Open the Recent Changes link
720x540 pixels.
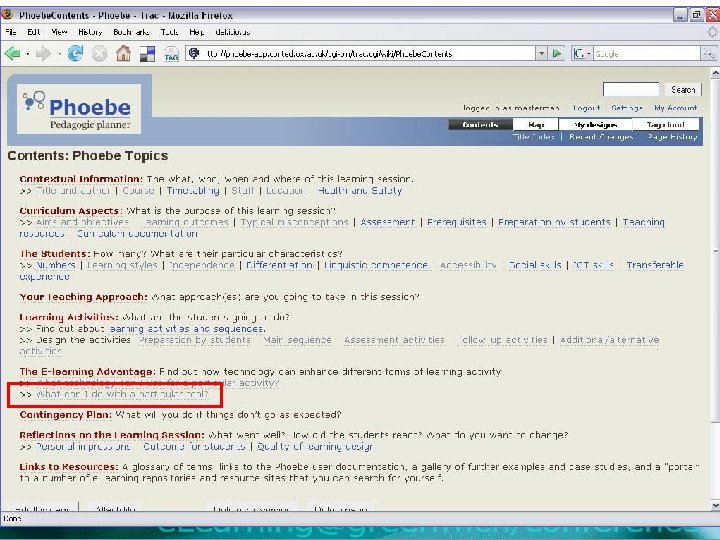point(601,137)
